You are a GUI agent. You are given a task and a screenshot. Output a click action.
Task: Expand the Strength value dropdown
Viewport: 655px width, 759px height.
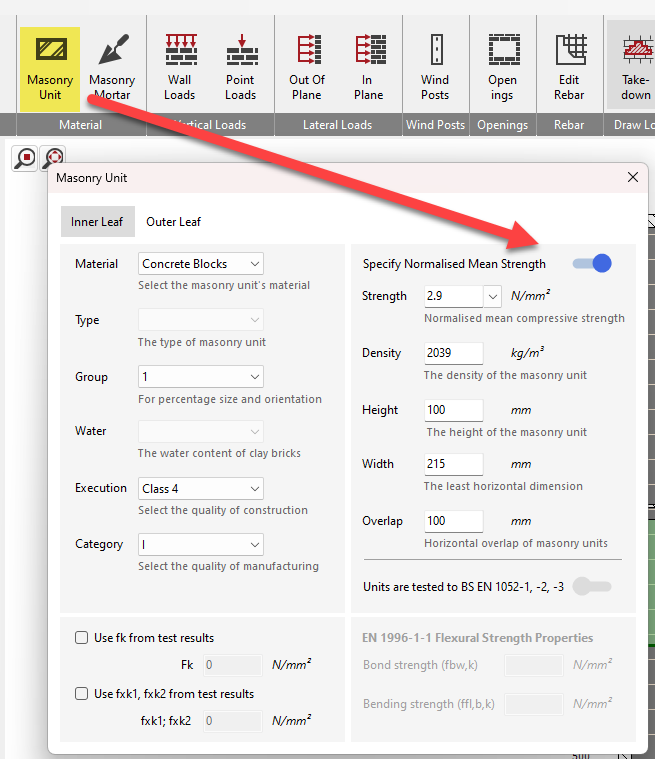492,296
